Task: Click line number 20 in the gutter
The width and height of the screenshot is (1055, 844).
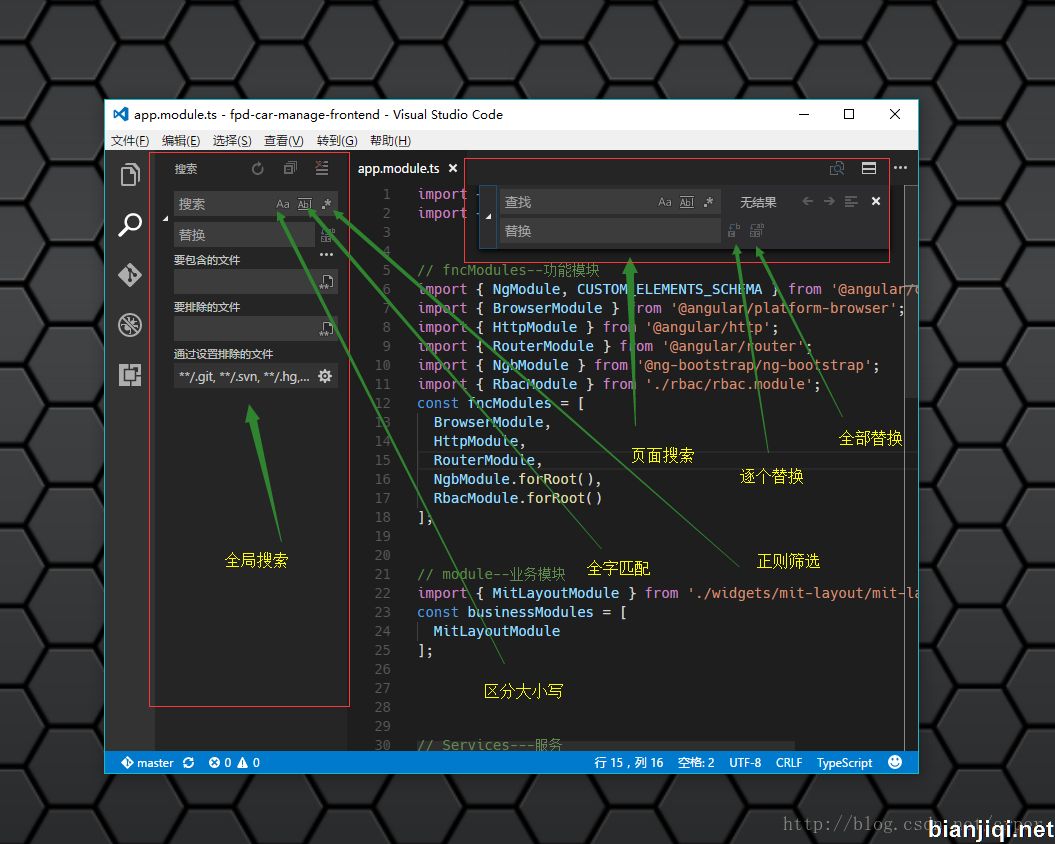Action: click(x=382, y=555)
